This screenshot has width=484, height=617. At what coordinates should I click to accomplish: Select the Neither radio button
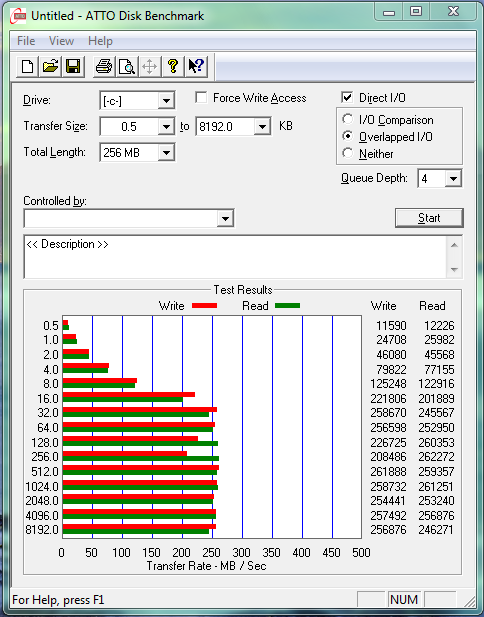click(x=347, y=153)
